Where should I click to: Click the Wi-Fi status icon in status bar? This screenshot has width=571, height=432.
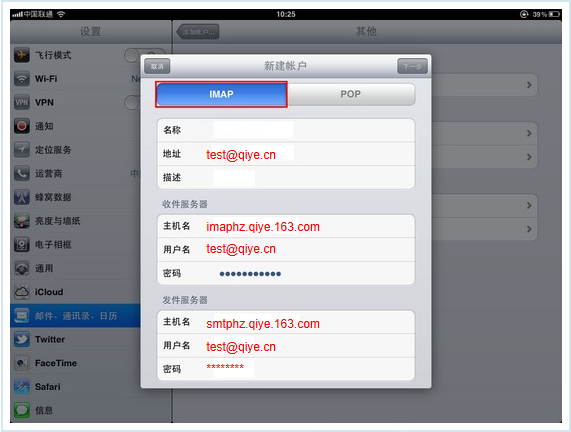61,14
